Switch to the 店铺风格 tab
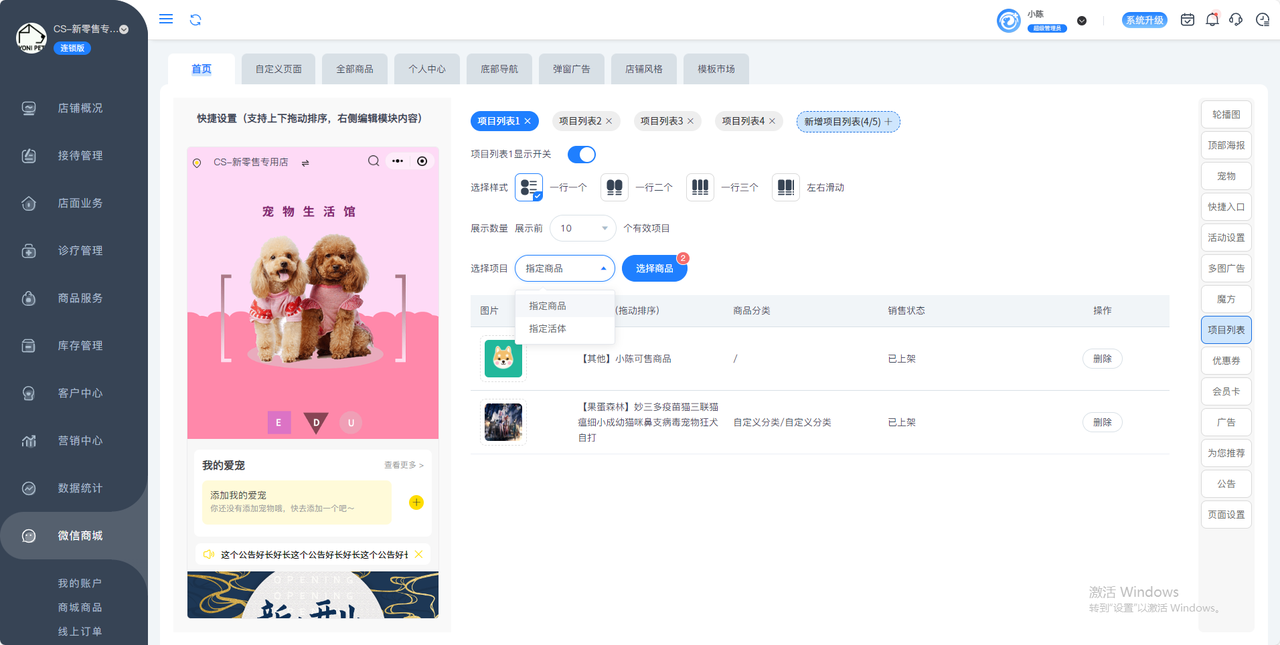 (x=644, y=69)
